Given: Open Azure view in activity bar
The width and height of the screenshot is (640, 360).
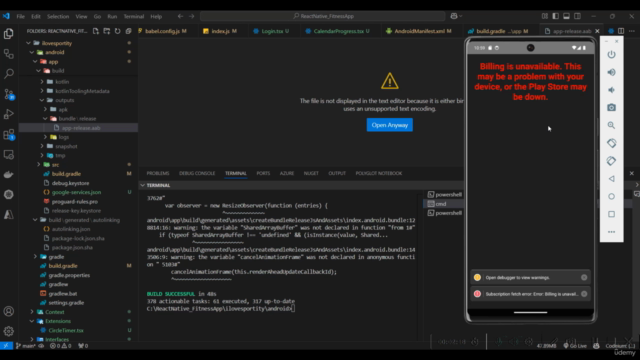Looking at the screenshot, I should (9, 214).
